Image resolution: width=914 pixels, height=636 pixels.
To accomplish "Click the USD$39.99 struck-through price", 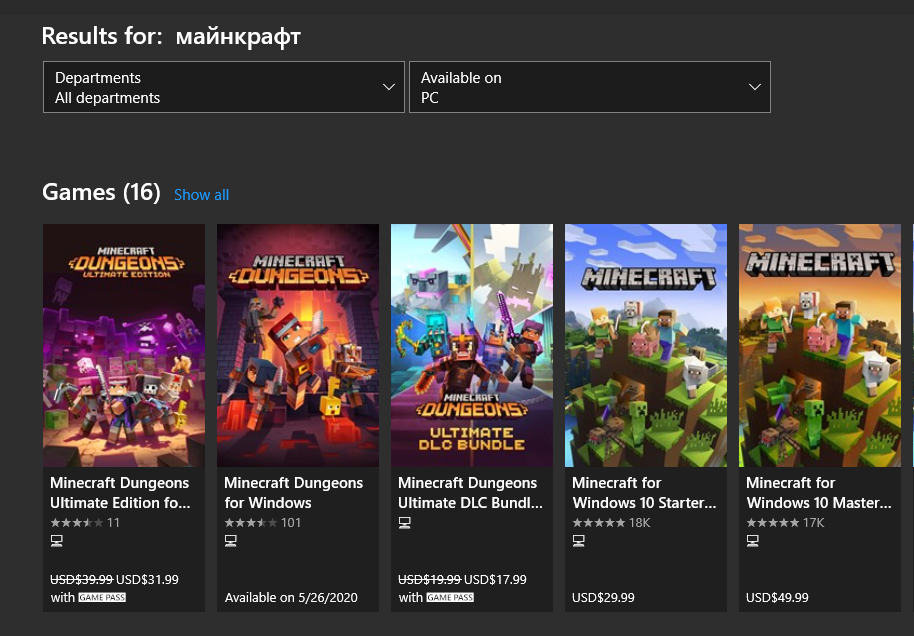I will (82, 579).
